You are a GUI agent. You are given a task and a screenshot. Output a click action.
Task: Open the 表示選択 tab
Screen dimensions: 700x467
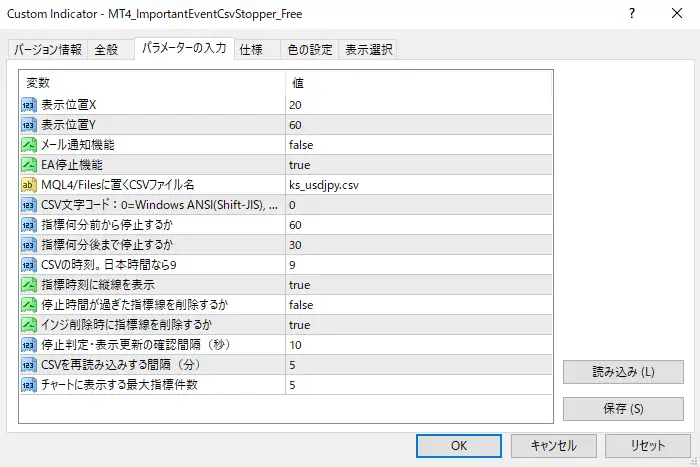[369, 49]
